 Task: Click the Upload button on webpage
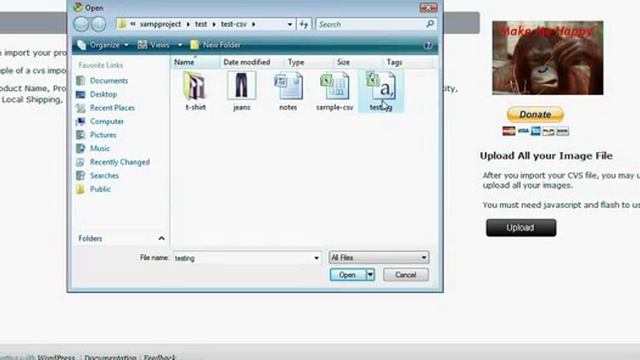521,228
